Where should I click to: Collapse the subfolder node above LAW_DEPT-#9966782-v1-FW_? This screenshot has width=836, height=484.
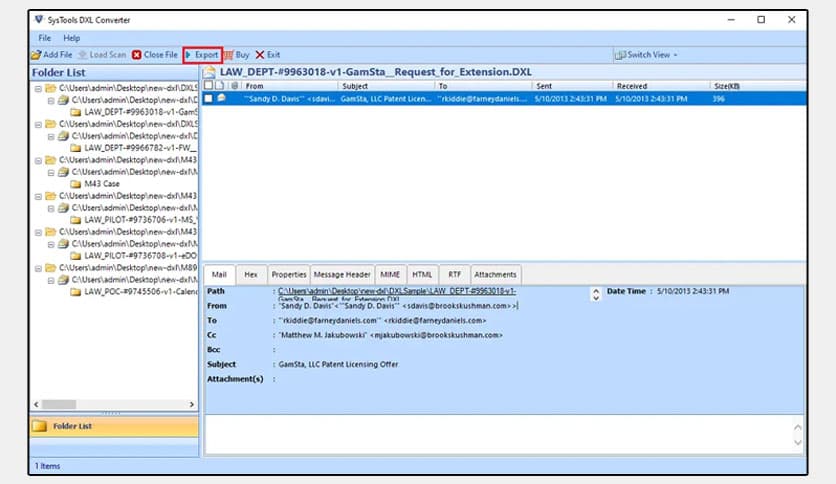click(51, 136)
